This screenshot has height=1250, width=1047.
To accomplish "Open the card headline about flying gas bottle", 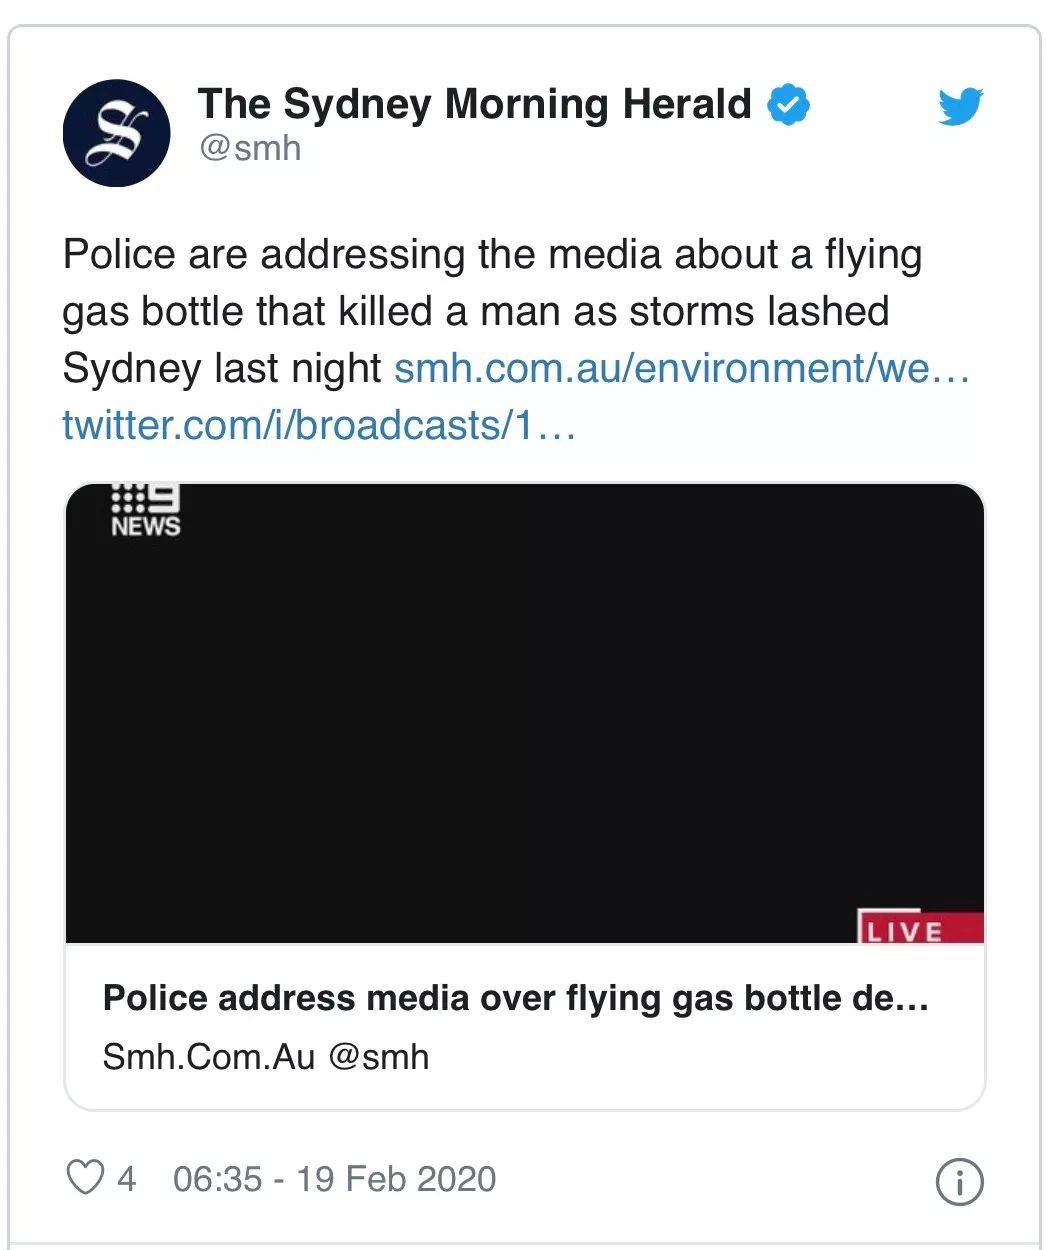I will [516, 998].
